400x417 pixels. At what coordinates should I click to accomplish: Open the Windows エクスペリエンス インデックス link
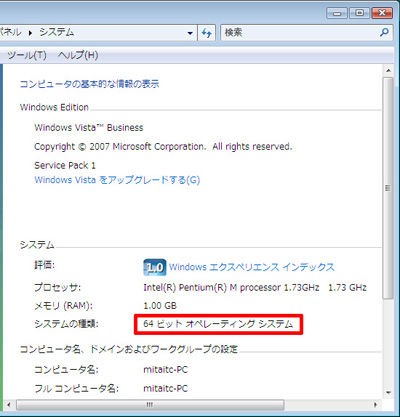point(252,267)
